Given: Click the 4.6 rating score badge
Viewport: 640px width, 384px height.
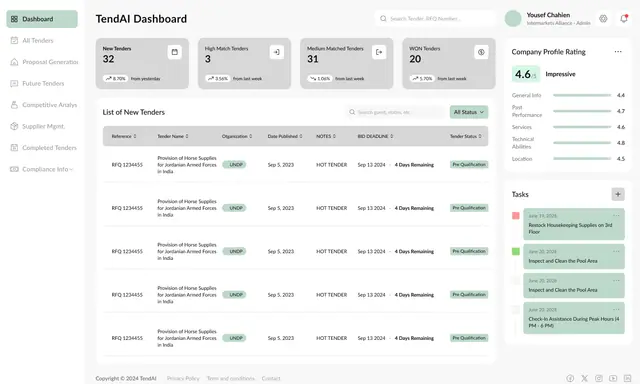Looking at the screenshot, I should point(525,74).
